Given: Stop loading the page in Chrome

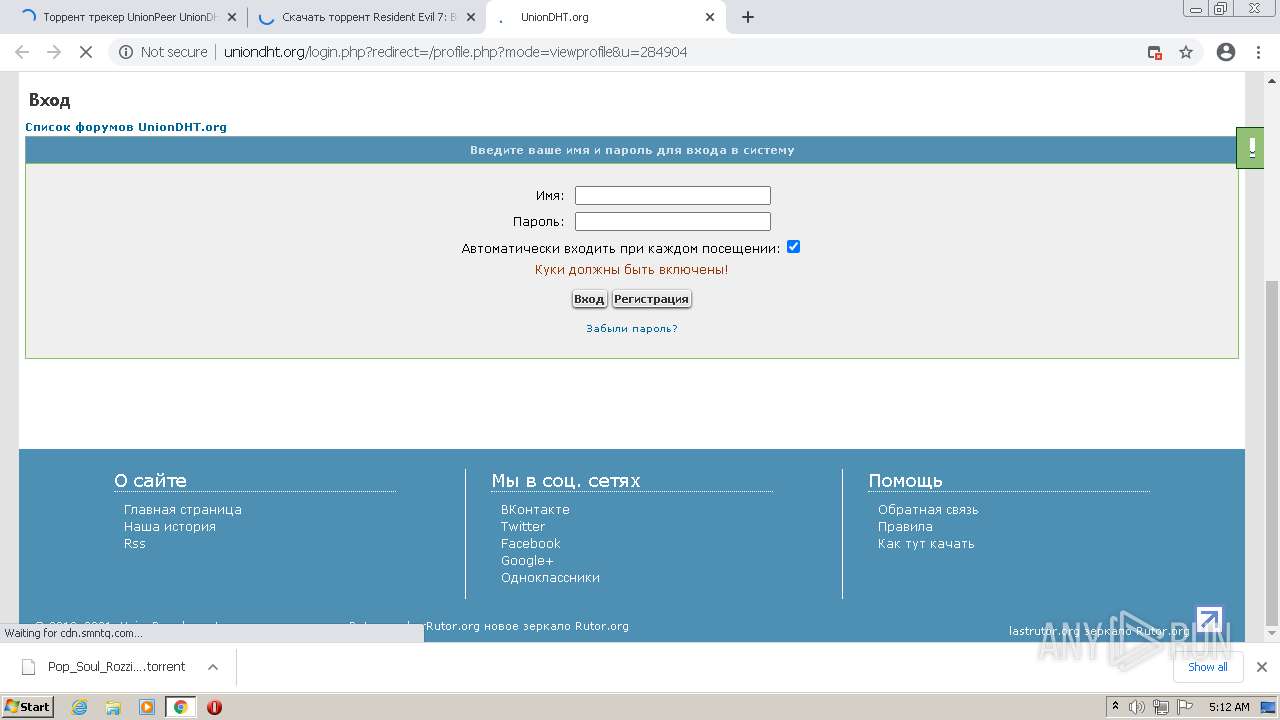Looking at the screenshot, I should coord(86,52).
